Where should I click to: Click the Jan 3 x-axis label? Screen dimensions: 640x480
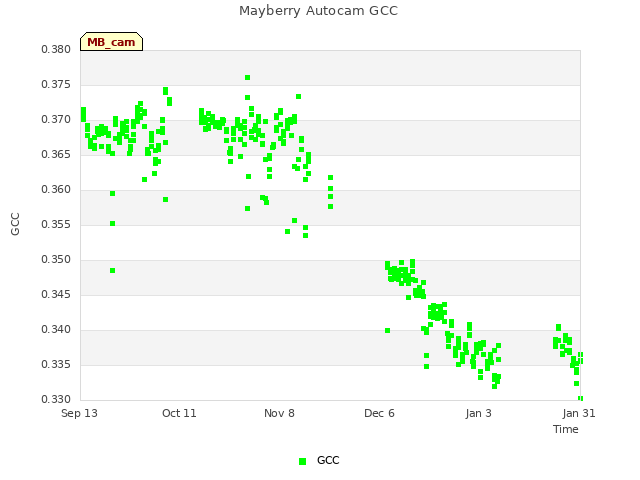tap(478, 413)
